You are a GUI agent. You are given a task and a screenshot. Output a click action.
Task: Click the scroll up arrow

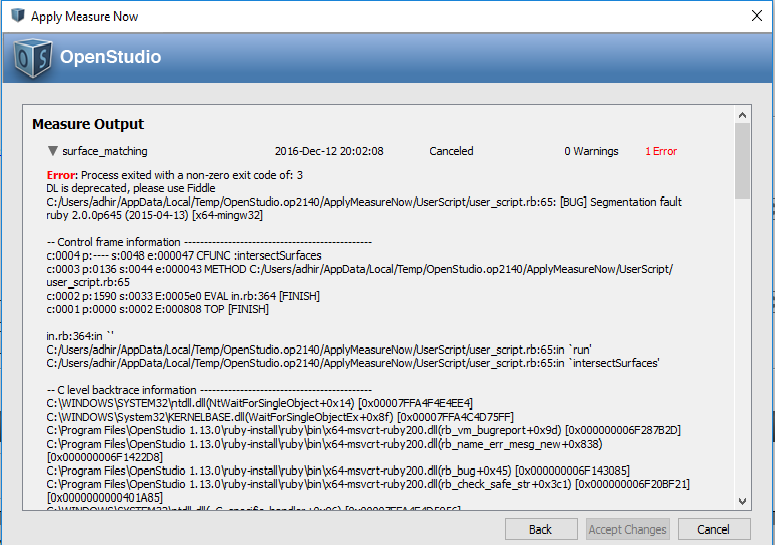tap(742, 115)
